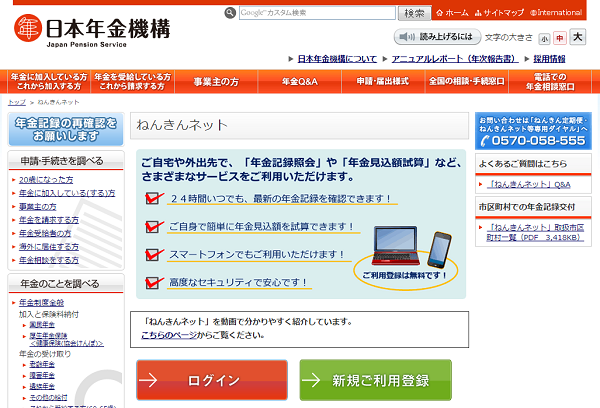Image resolution: width=600 pixels, height=408 pixels.
Task: Focus the Google custom search field
Action: (317, 13)
